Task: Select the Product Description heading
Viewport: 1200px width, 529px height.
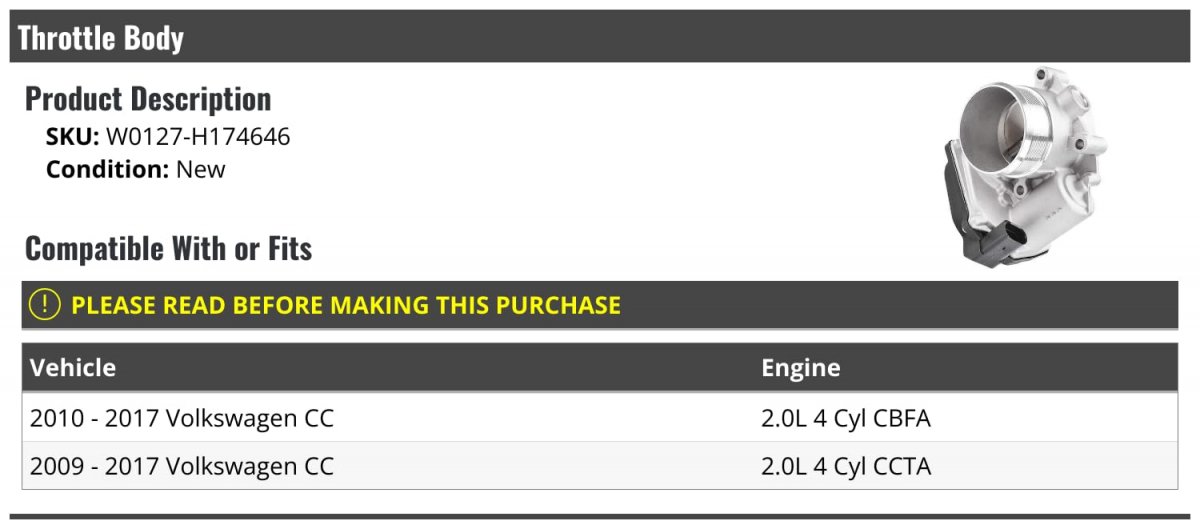Action: point(148,99)
